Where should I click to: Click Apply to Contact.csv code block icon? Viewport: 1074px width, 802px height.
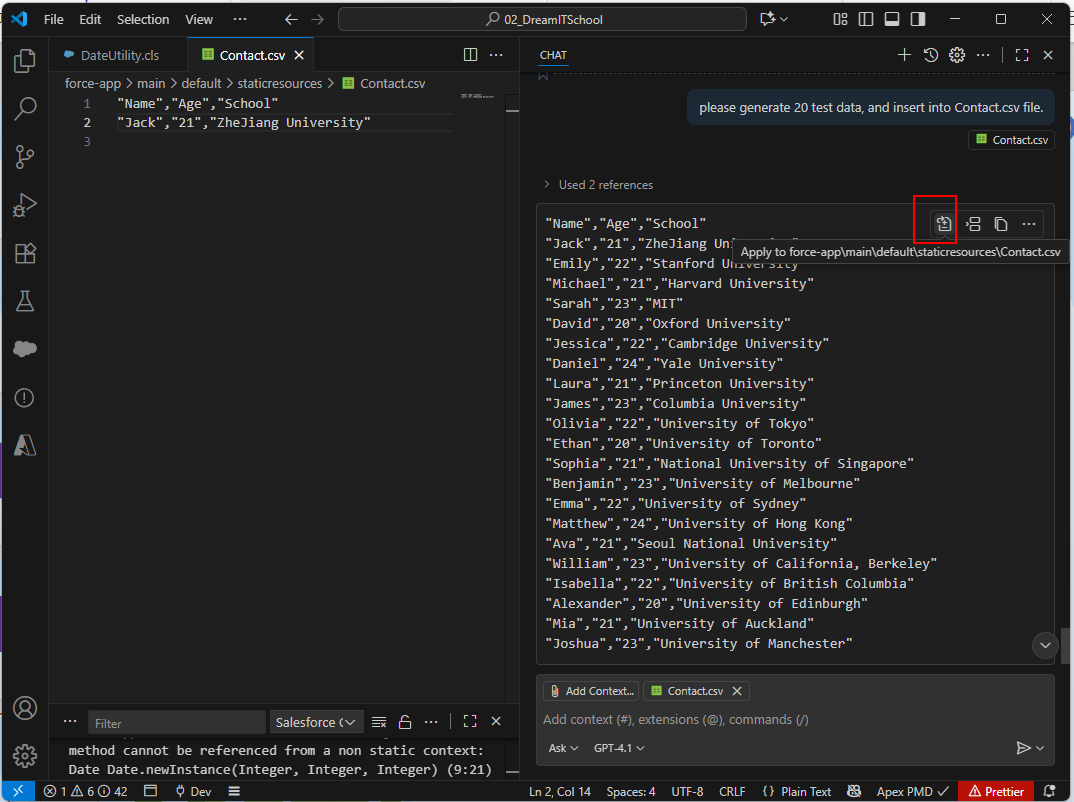943,224
